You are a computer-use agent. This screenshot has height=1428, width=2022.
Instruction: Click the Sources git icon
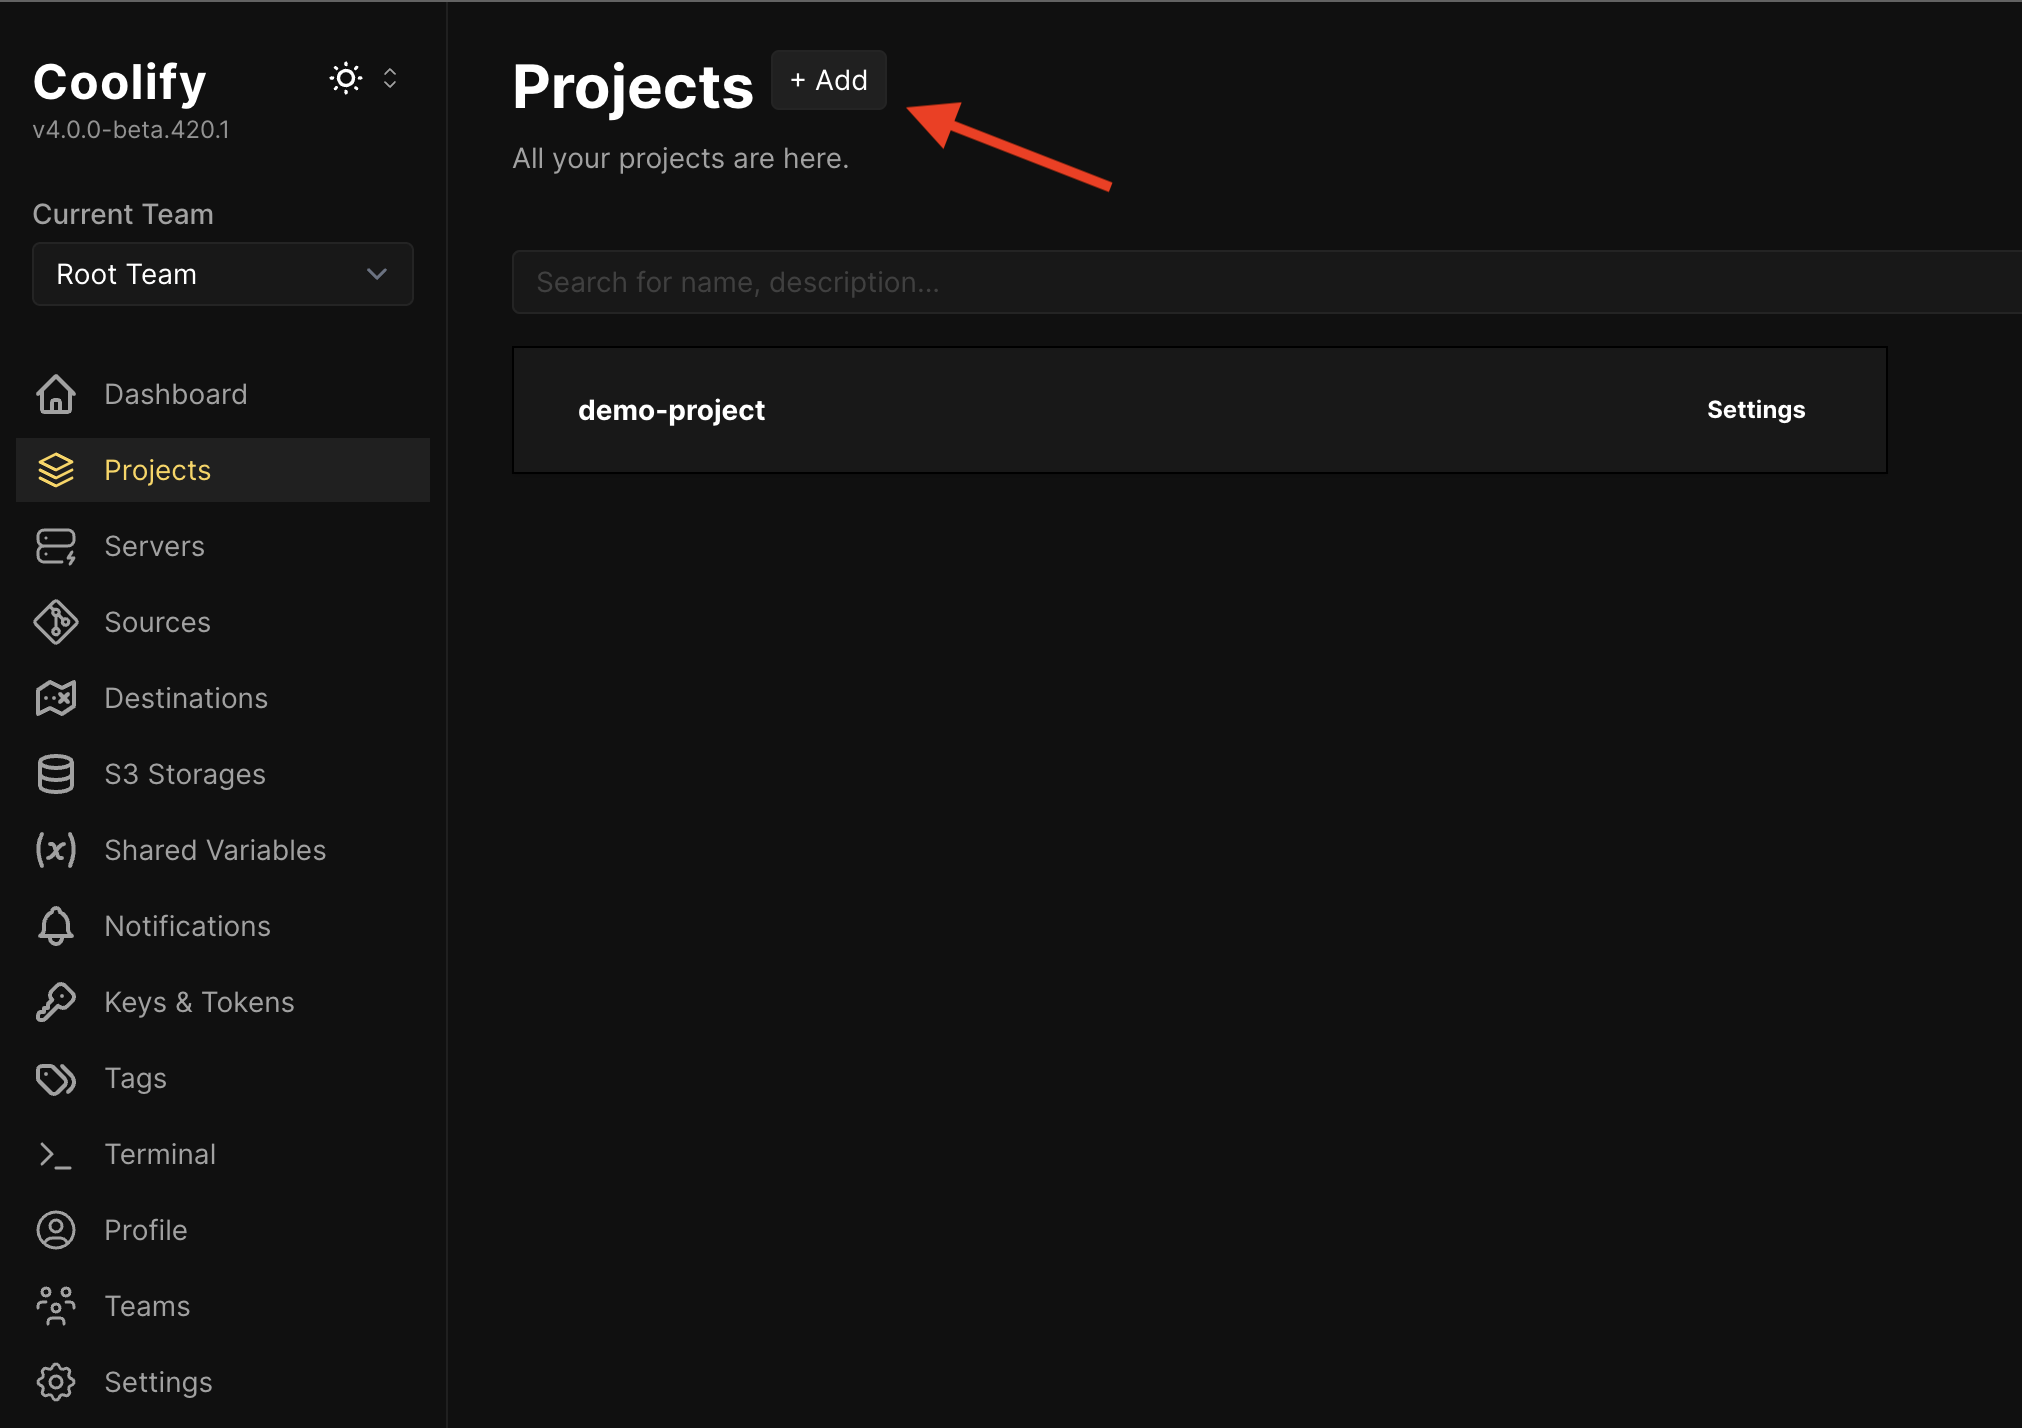(56, 622)
